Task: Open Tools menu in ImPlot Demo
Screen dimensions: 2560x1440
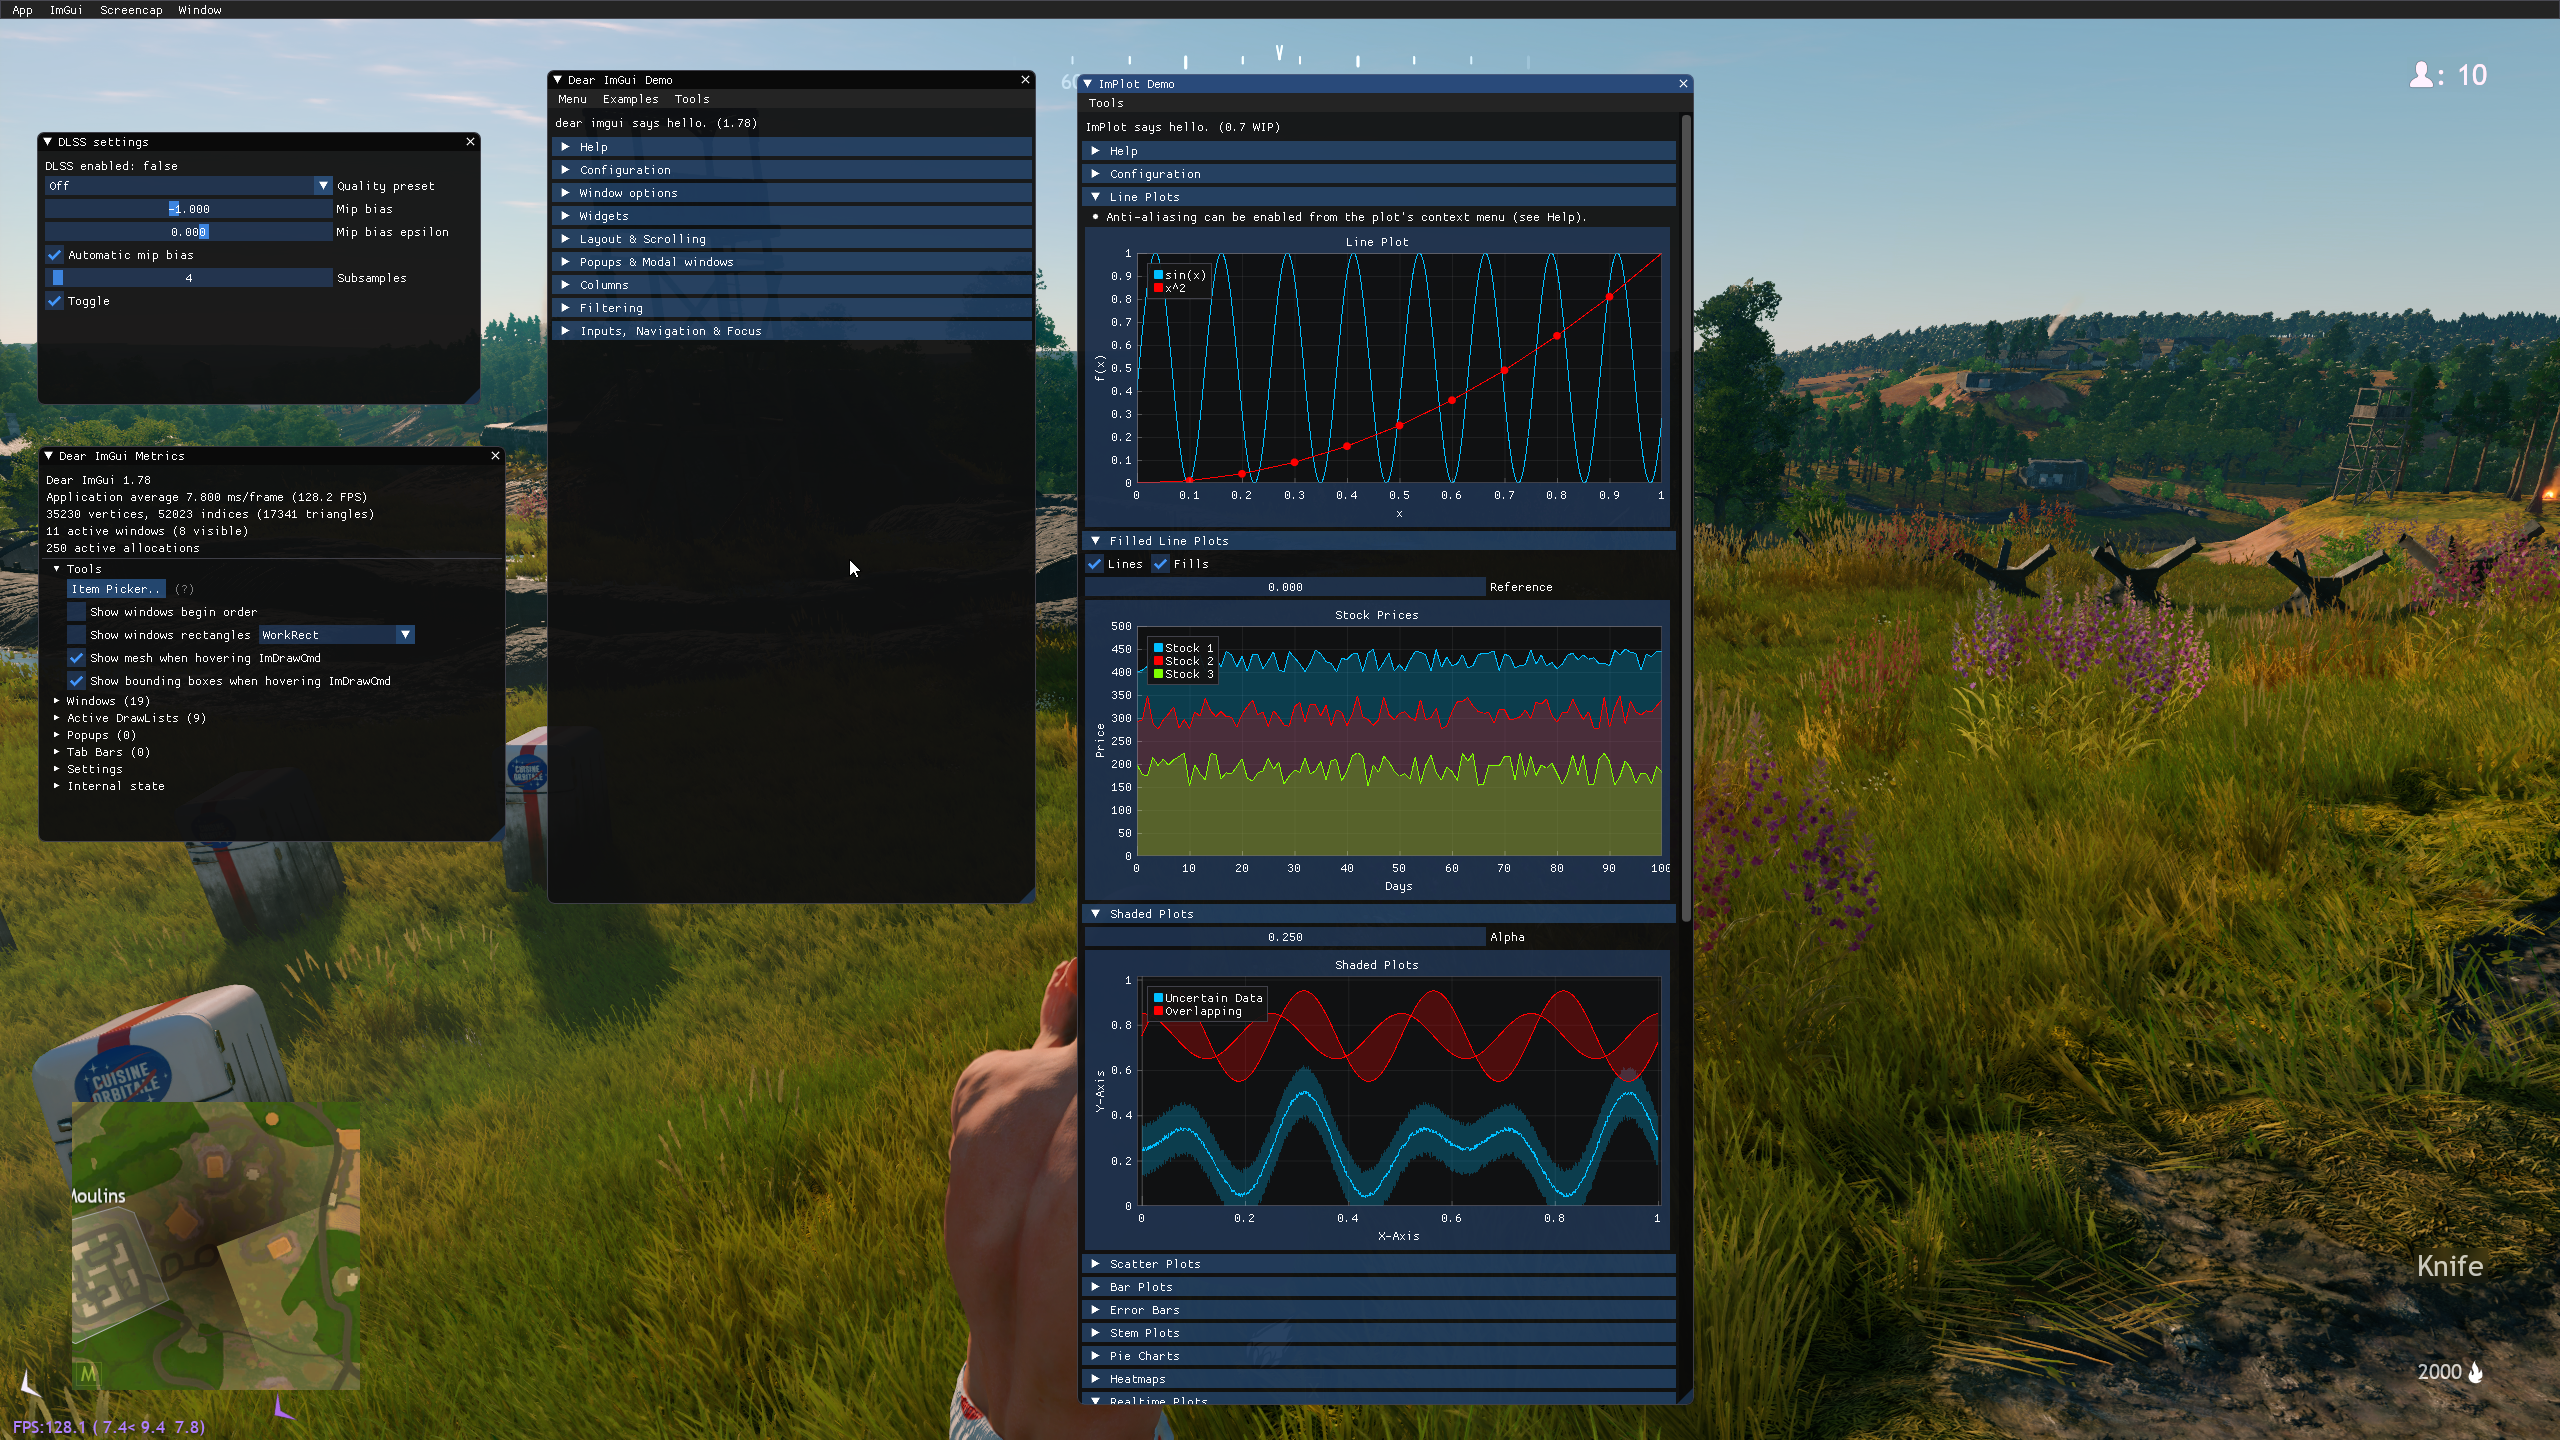Action: [1106, 103]
